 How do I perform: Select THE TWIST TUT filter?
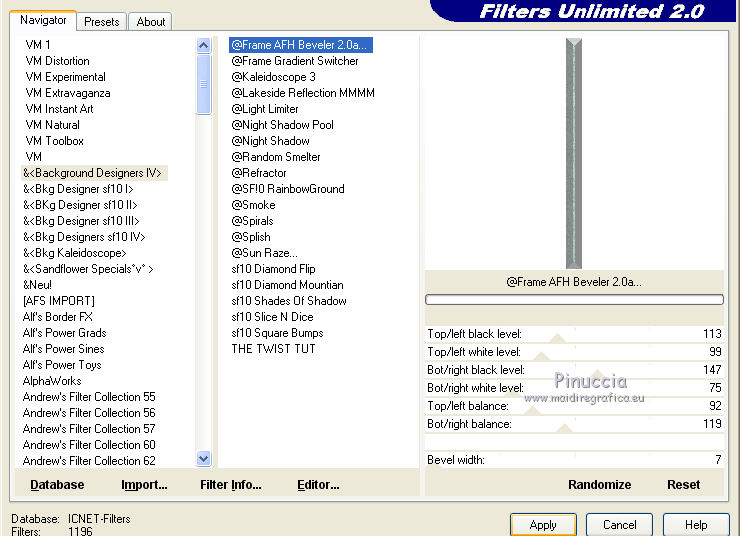[x=273, y=350]
